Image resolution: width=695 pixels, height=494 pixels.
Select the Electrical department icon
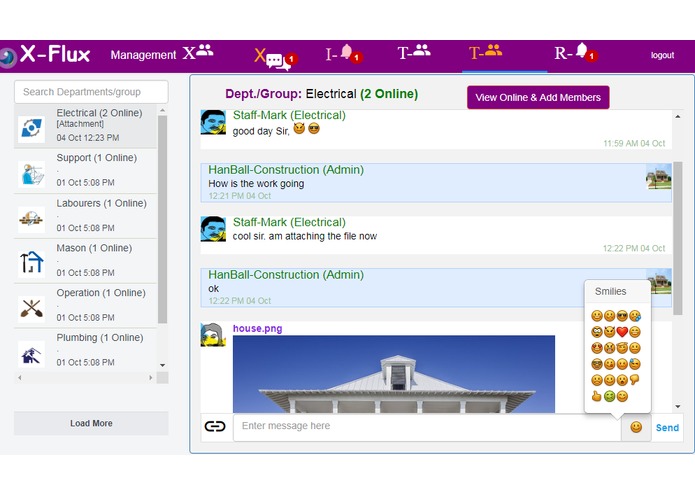pos(31,129)
